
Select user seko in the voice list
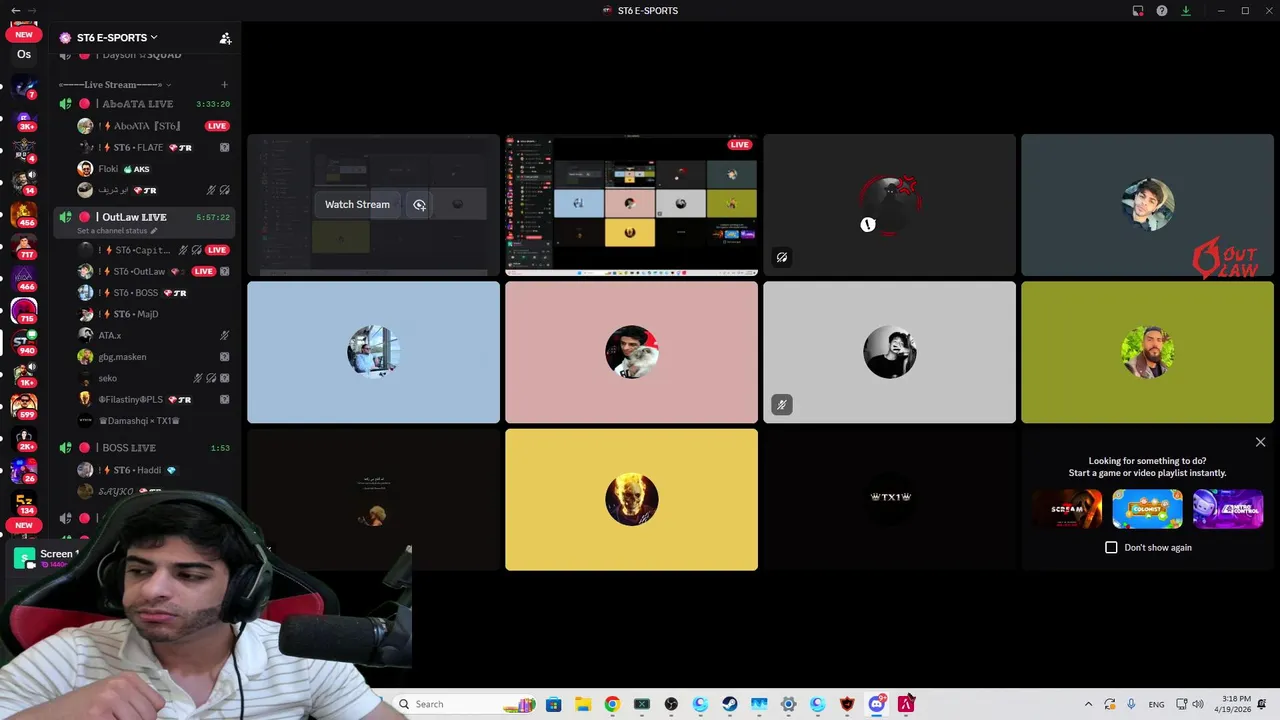(152, 378)
